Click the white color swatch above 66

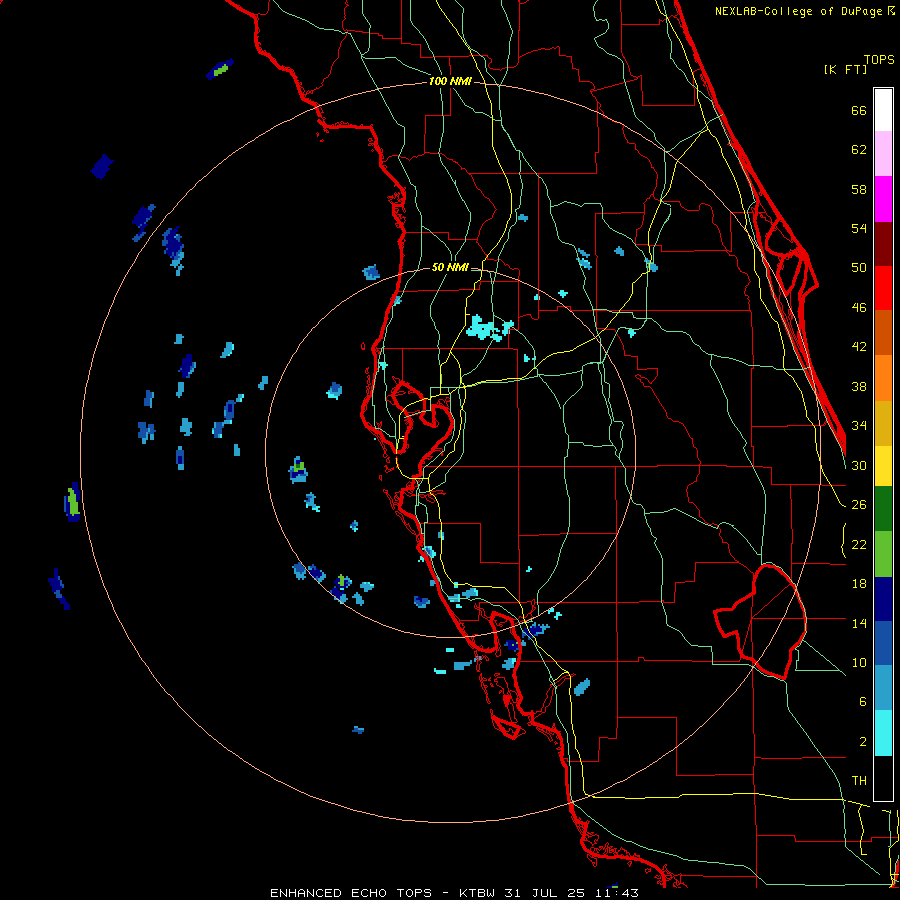883,110
